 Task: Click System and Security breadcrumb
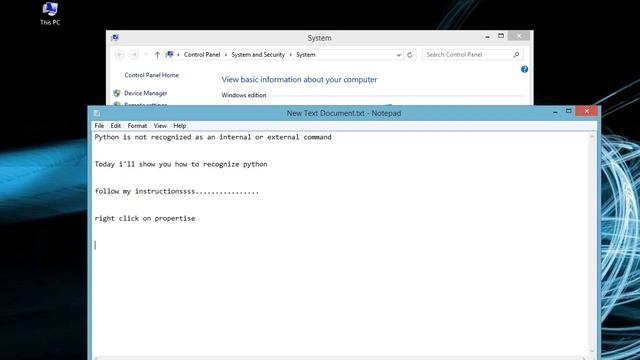(x=258, y=54)
